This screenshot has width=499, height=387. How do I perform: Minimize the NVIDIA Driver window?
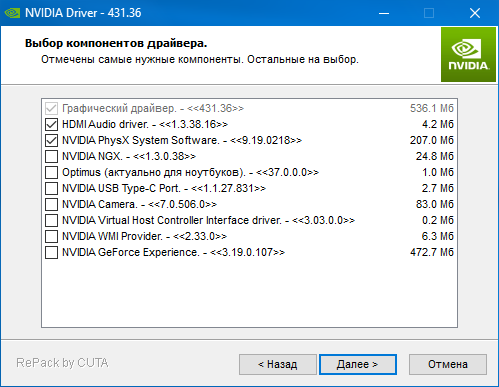pyautogui.click(x=384, y=13)
